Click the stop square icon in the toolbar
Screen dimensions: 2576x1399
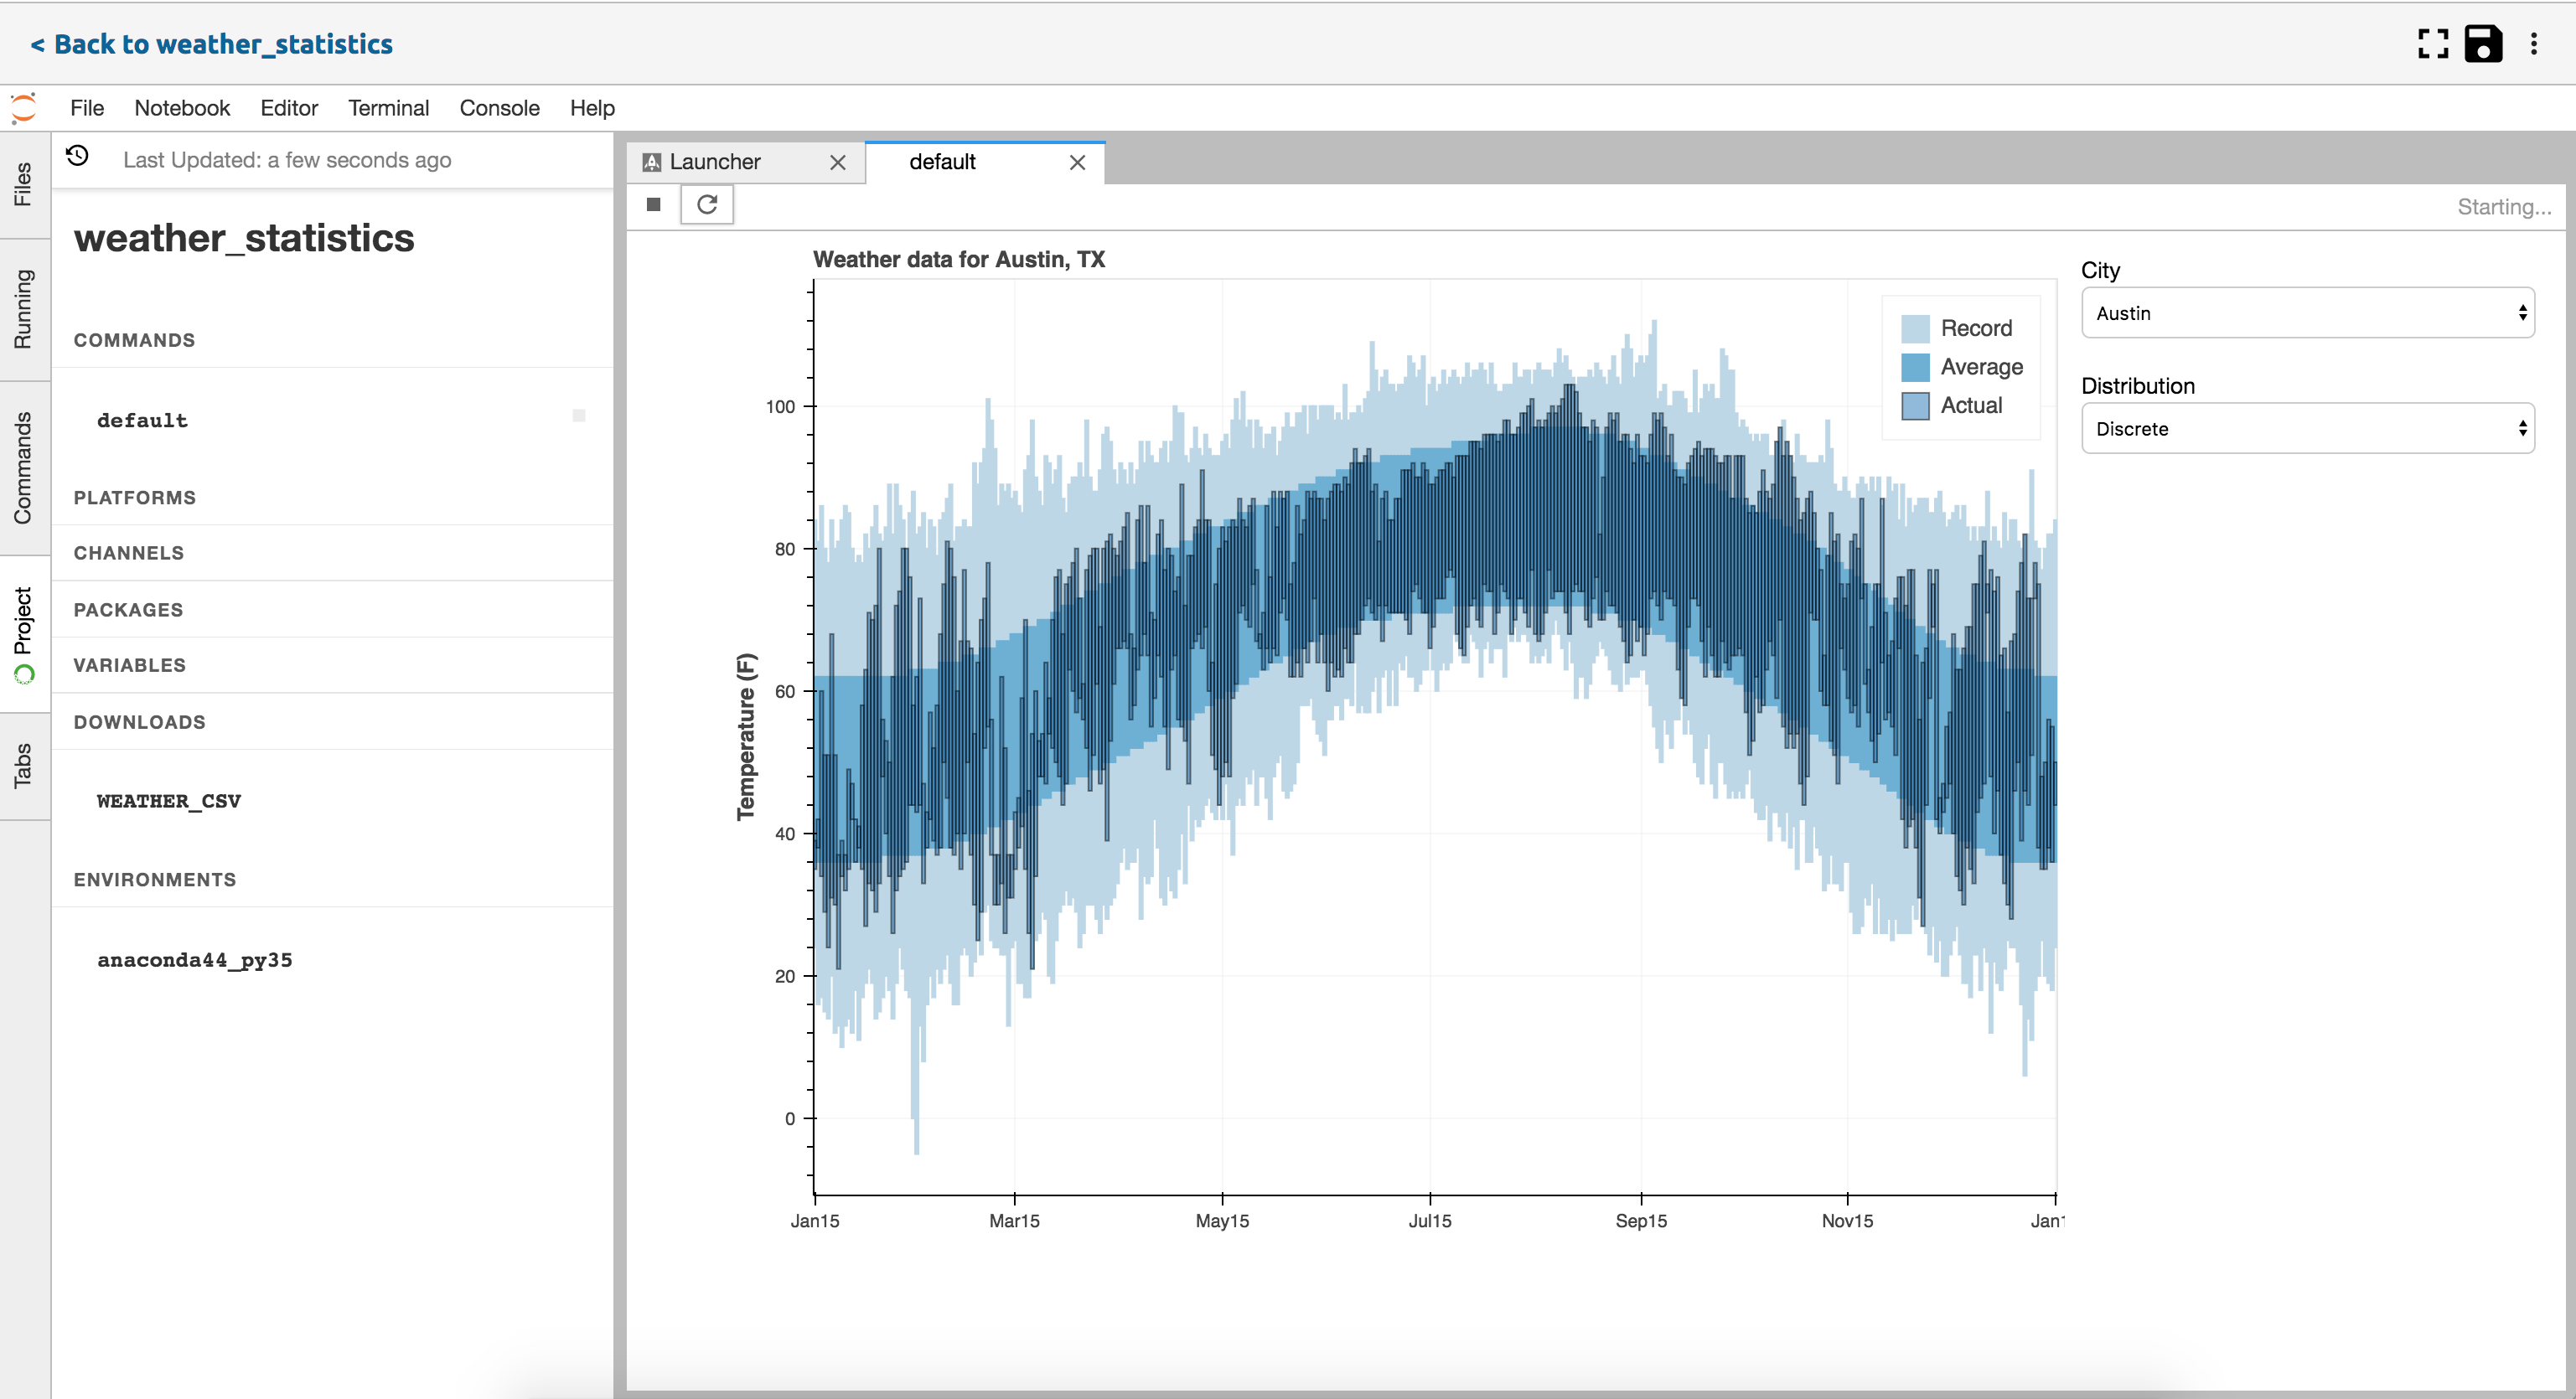tap(653, 205)
